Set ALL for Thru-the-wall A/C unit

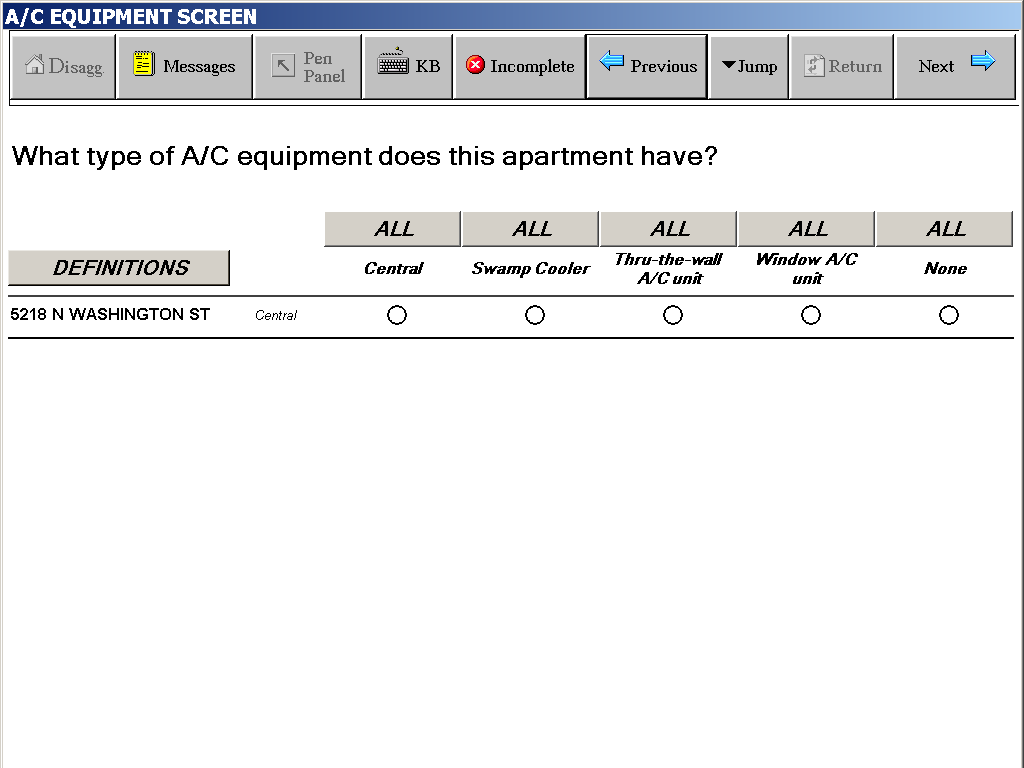[x=669, y=229]
